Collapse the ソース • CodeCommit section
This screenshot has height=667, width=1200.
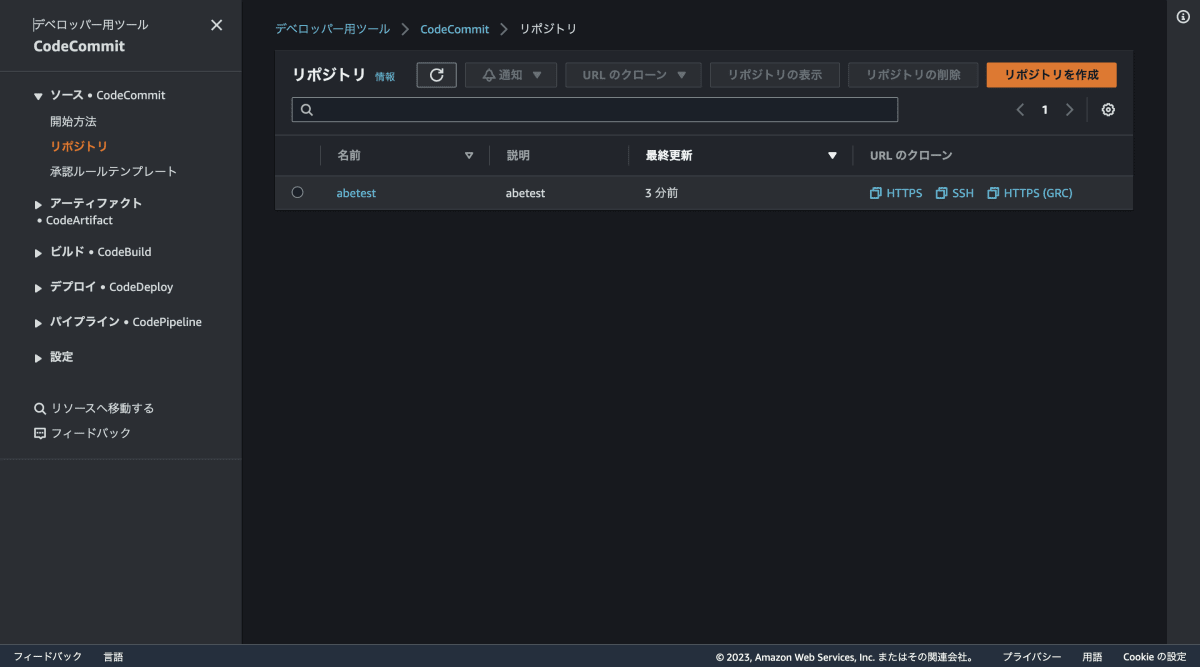[x=38, y=96]
